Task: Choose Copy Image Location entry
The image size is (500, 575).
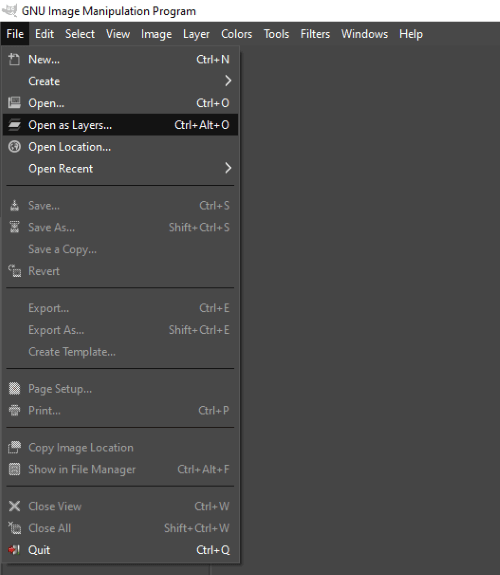Action: (x=120, y=448)
